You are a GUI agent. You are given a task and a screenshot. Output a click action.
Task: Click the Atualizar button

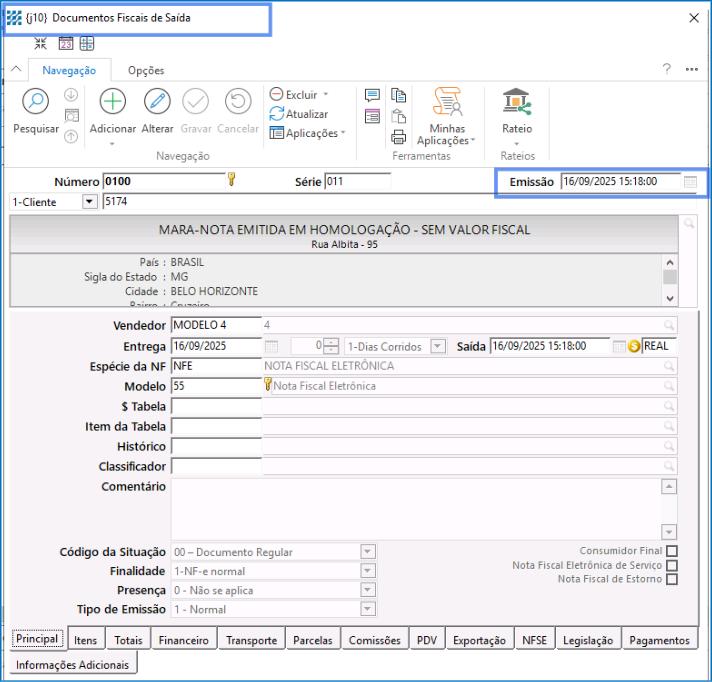pos(298,114)
